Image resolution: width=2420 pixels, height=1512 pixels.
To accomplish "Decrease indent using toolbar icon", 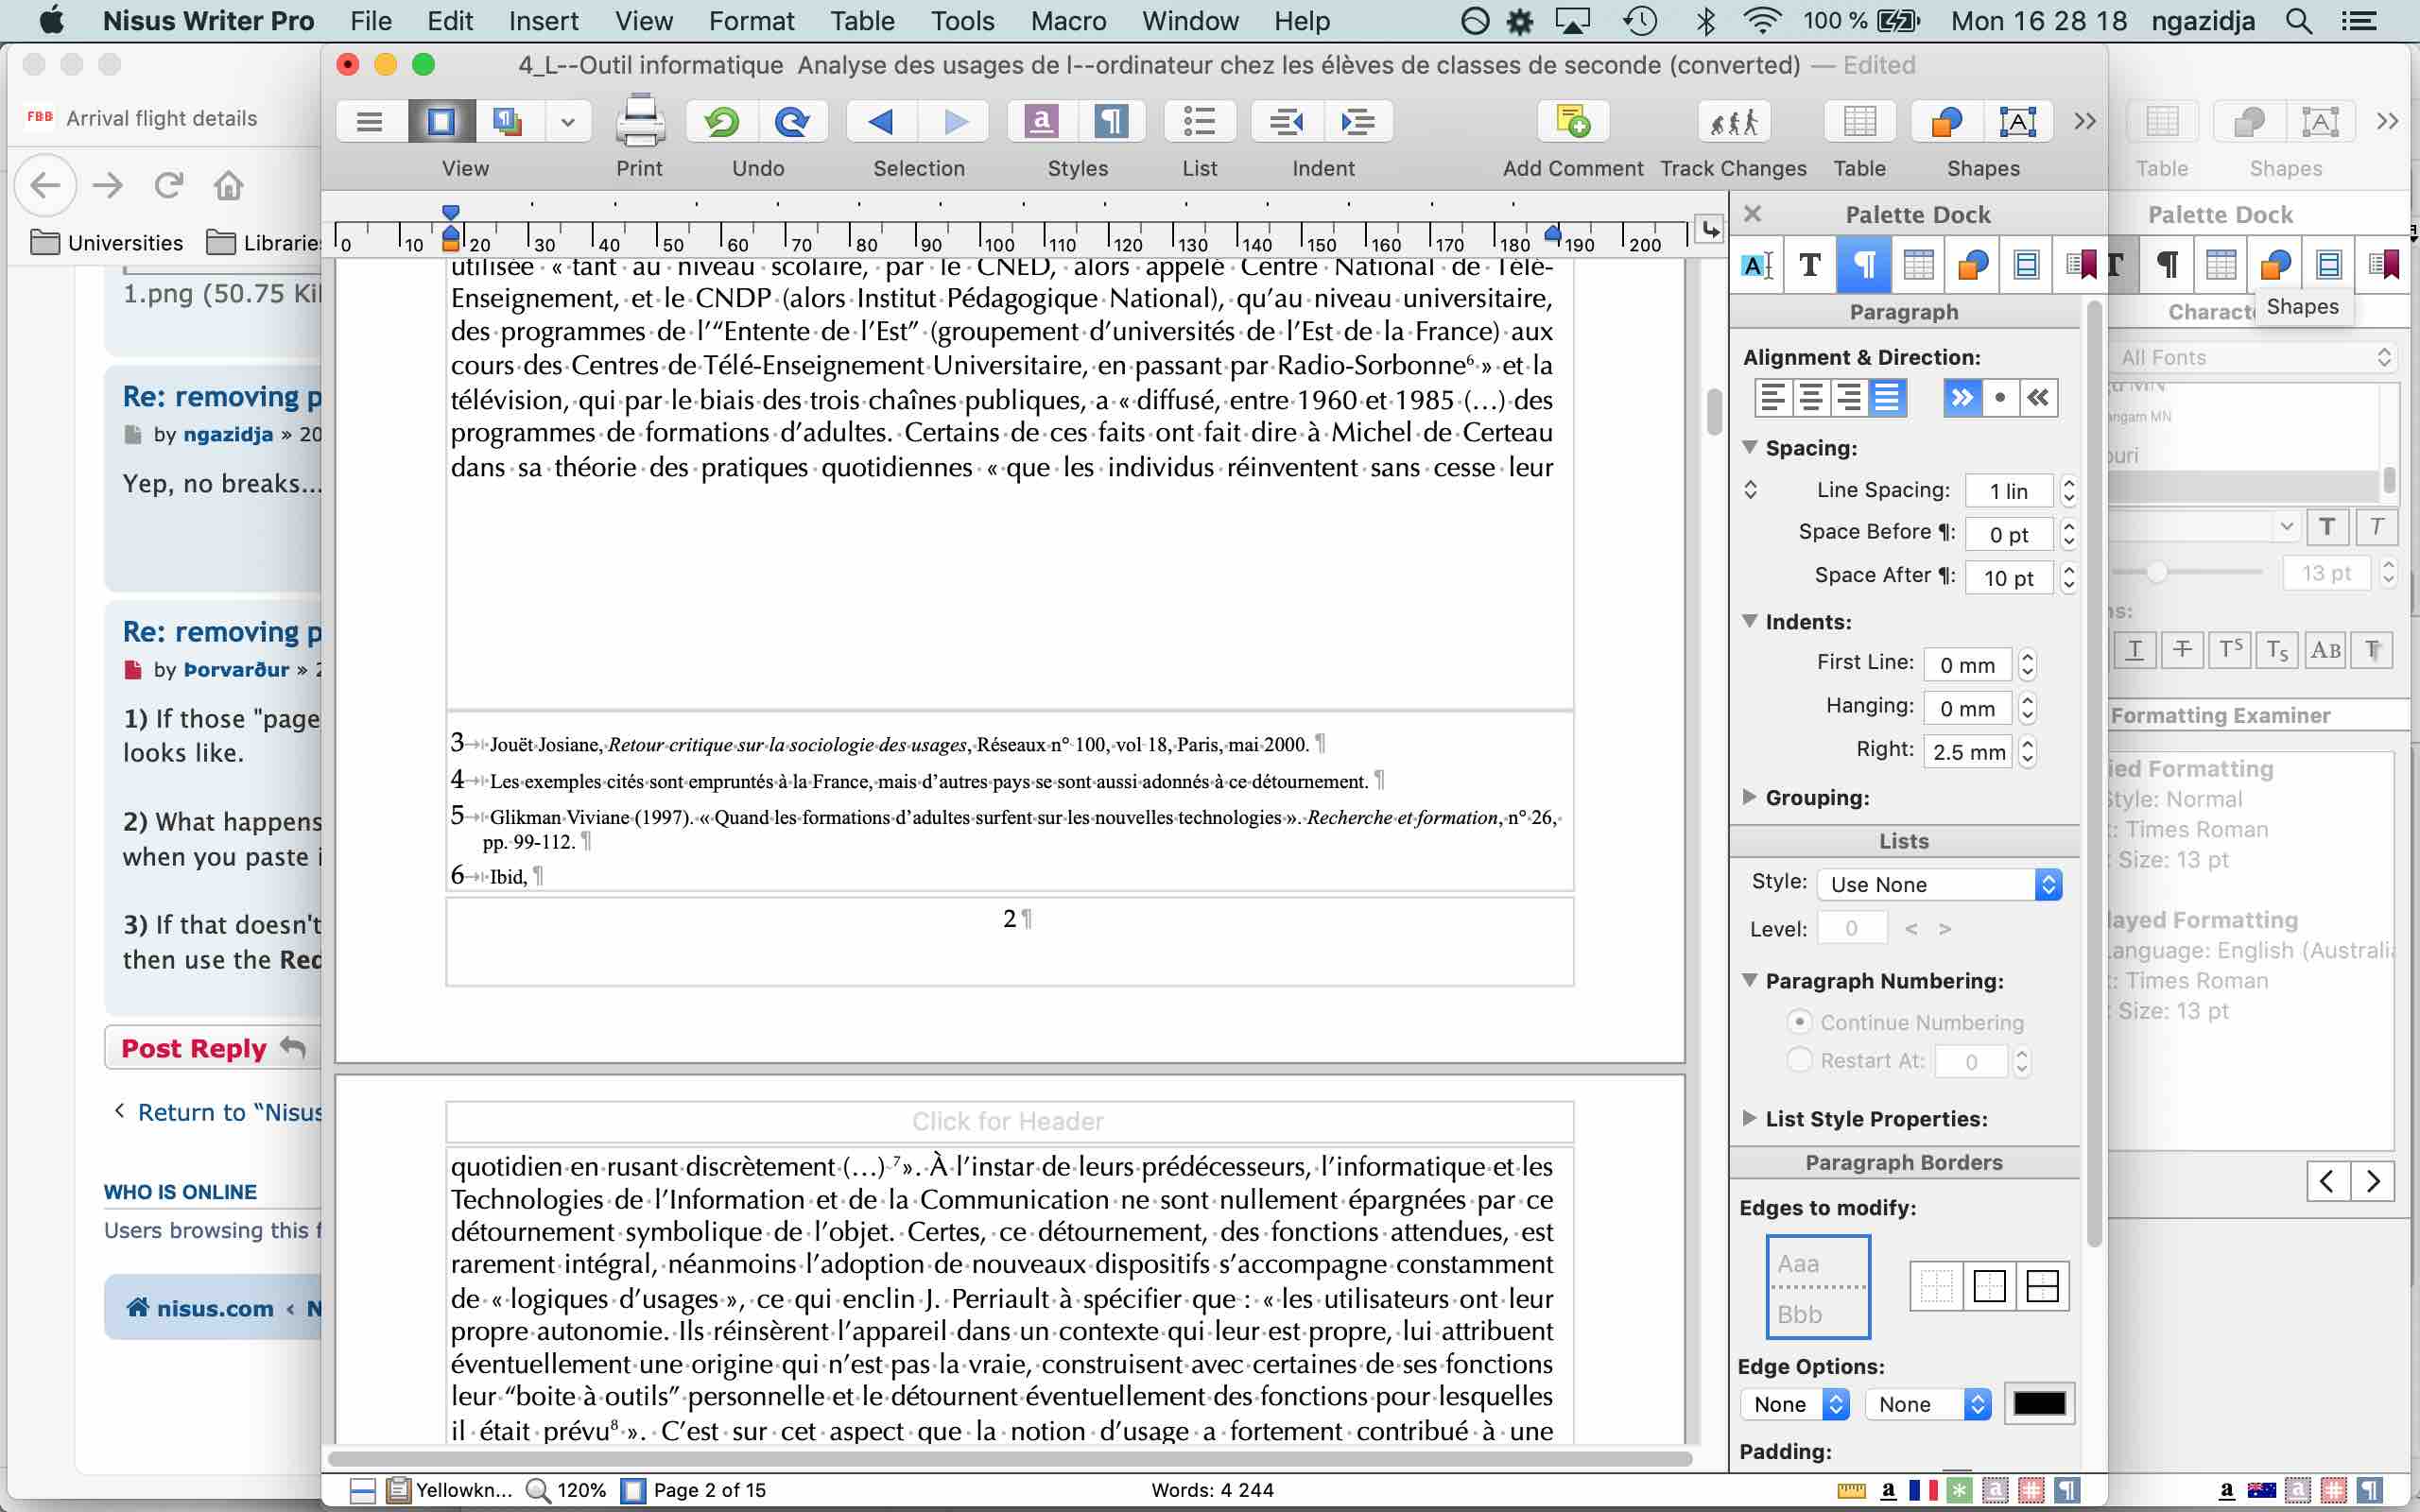I will [1287, 122].
